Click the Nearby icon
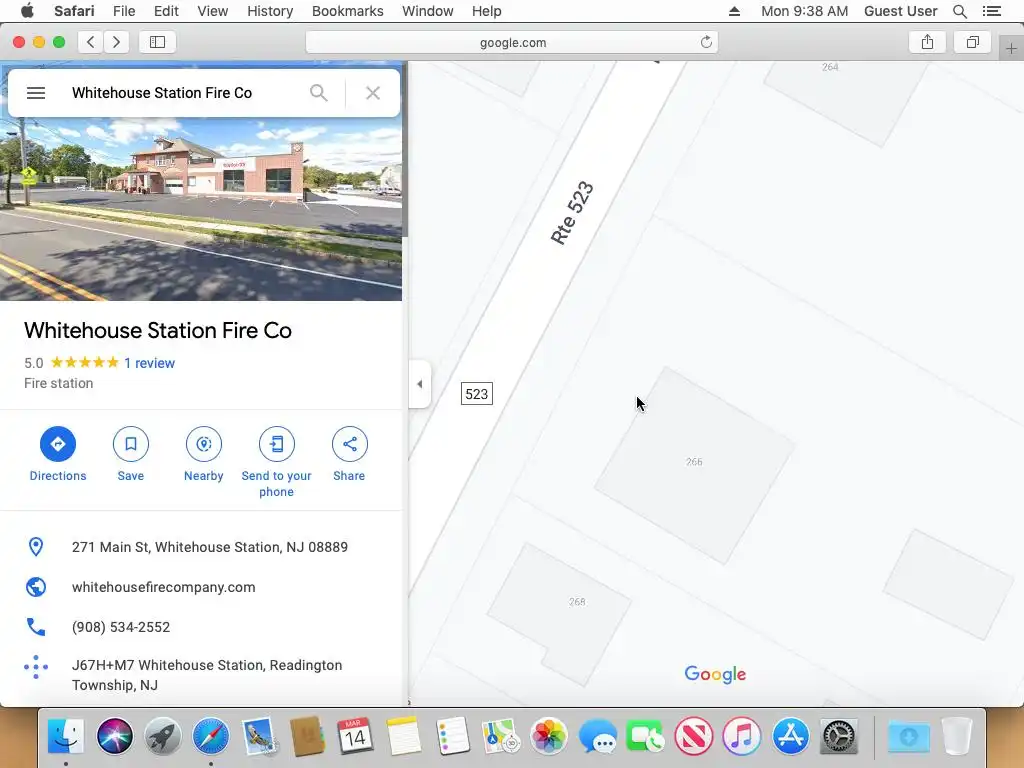This screenshot has height=768, width=1024. (x=204, y=444)
